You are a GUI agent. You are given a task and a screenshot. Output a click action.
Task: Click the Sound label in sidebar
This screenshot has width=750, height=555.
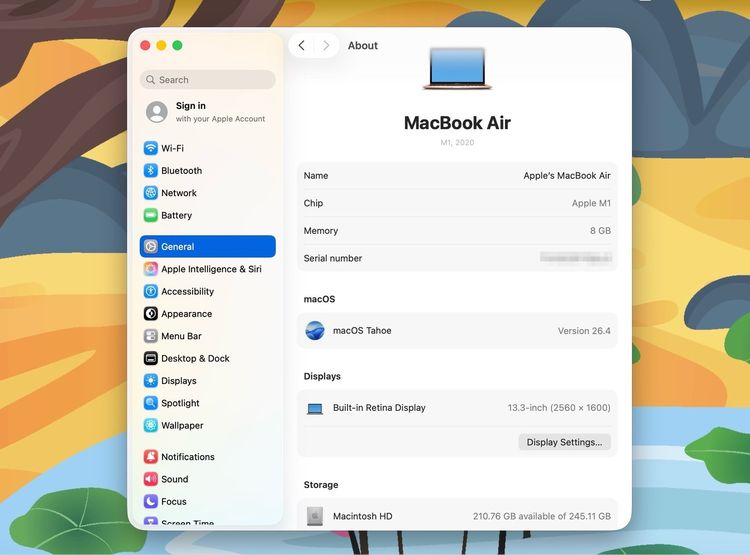[175, 479]
